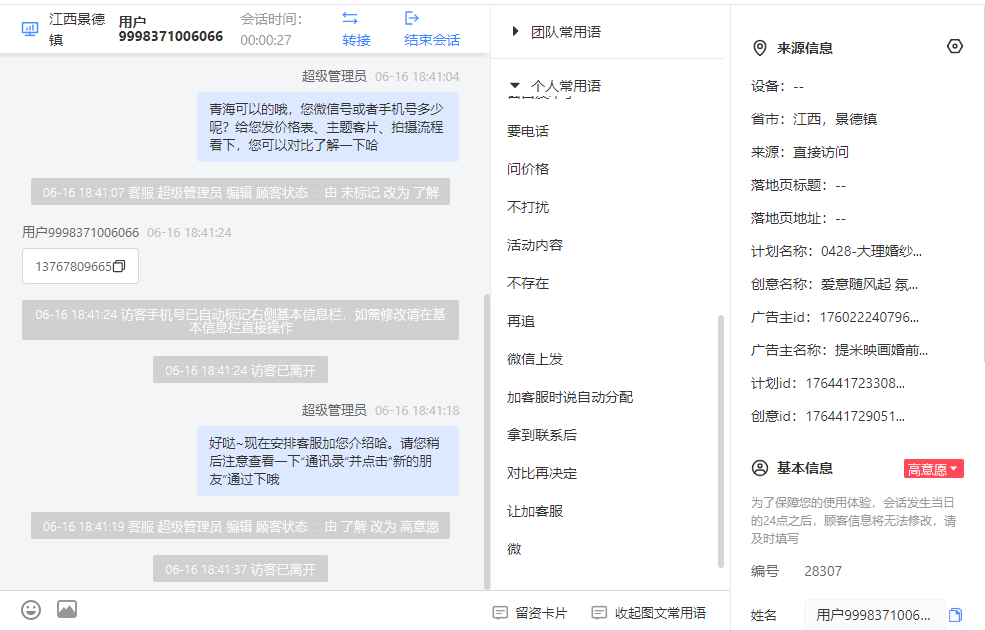Collapse the 个人常用语 section
Screen dimensions: 985x630
coord(515,85)
